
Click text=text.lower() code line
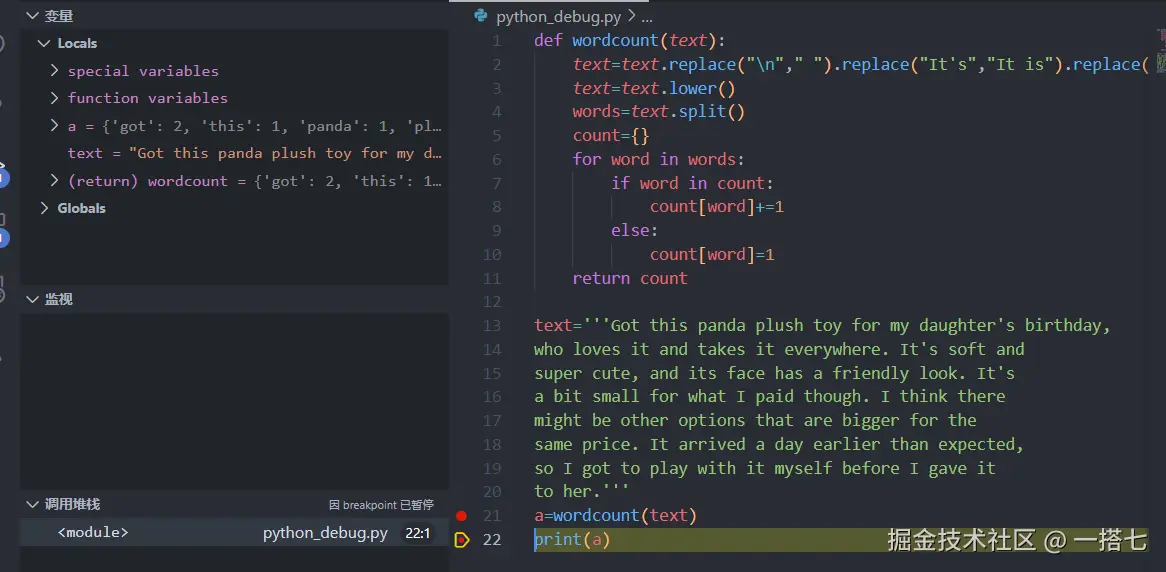pyautogui.click(x=654, y=89)
